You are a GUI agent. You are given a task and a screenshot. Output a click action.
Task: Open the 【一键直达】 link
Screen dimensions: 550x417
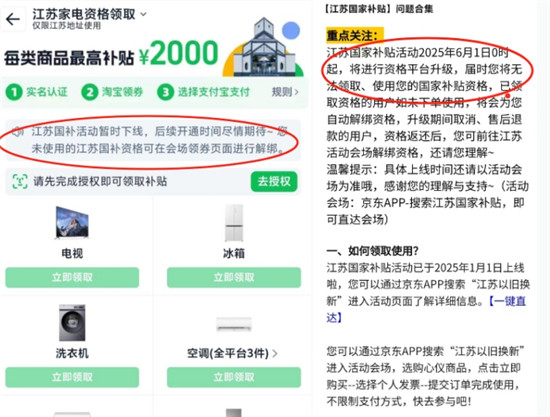pyautogui.click(x=426, y=309)
